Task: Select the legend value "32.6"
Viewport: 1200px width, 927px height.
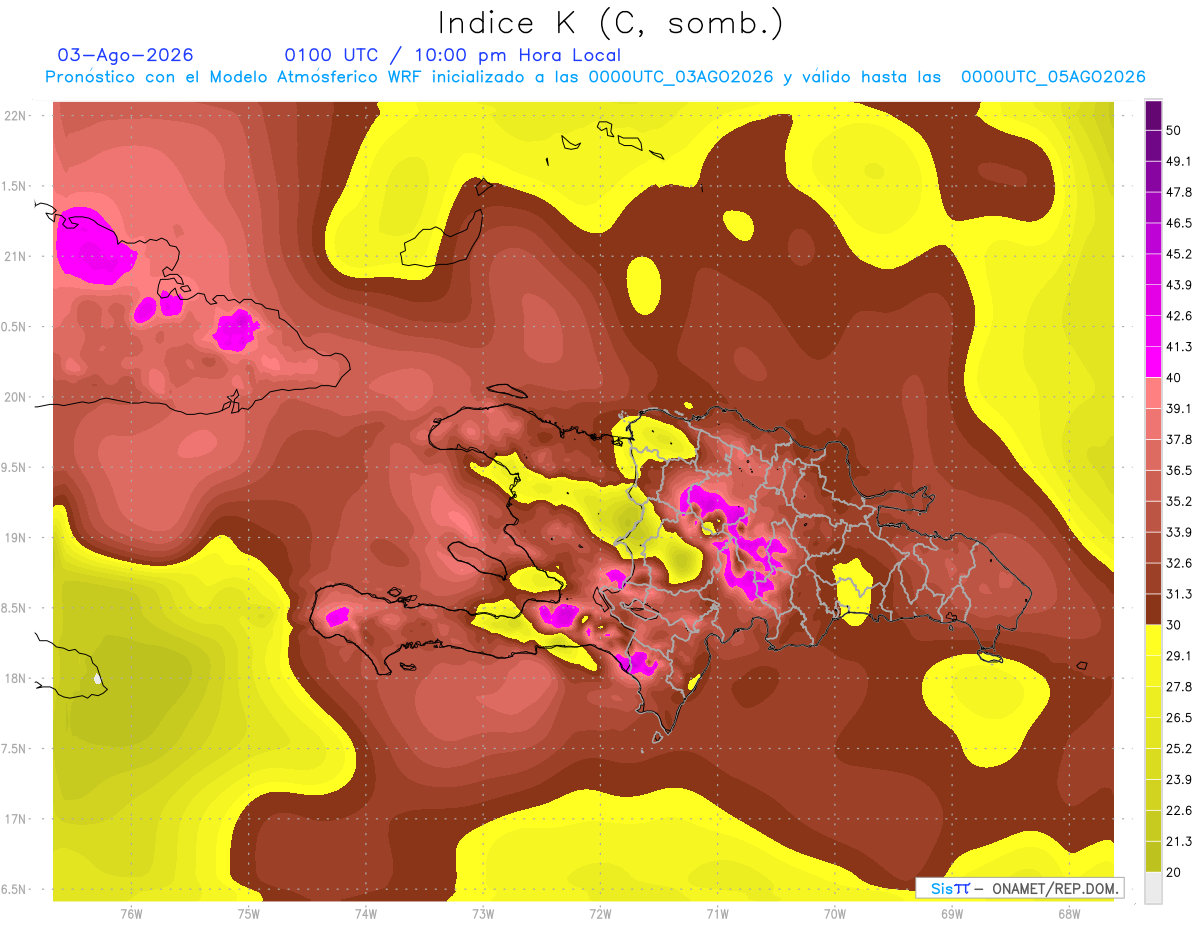Action: pyautogui.click(x=1178, y=563)
